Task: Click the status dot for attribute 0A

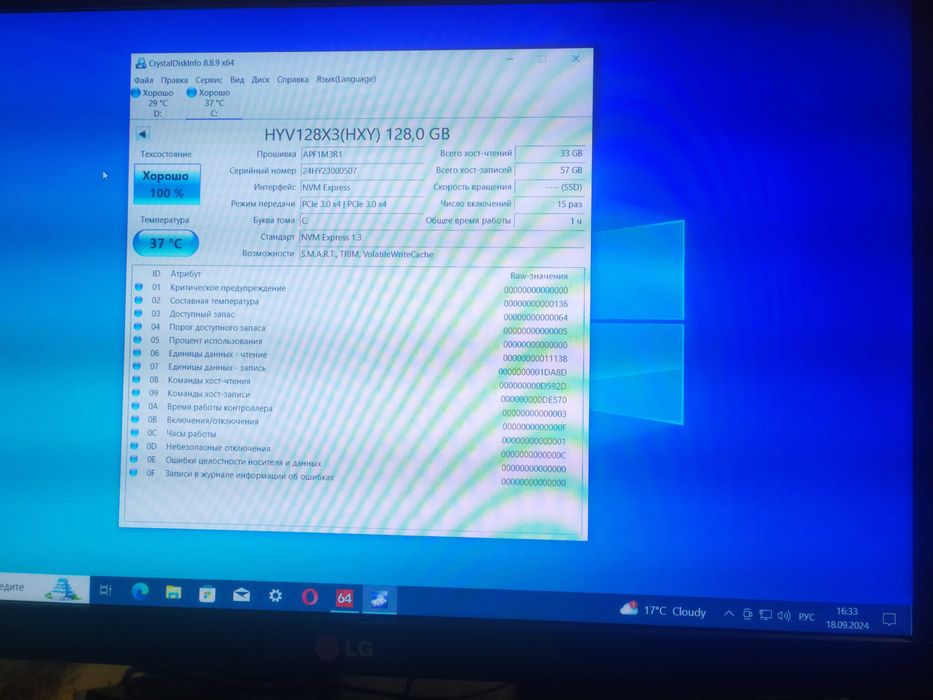Action: tap(136, 406)
